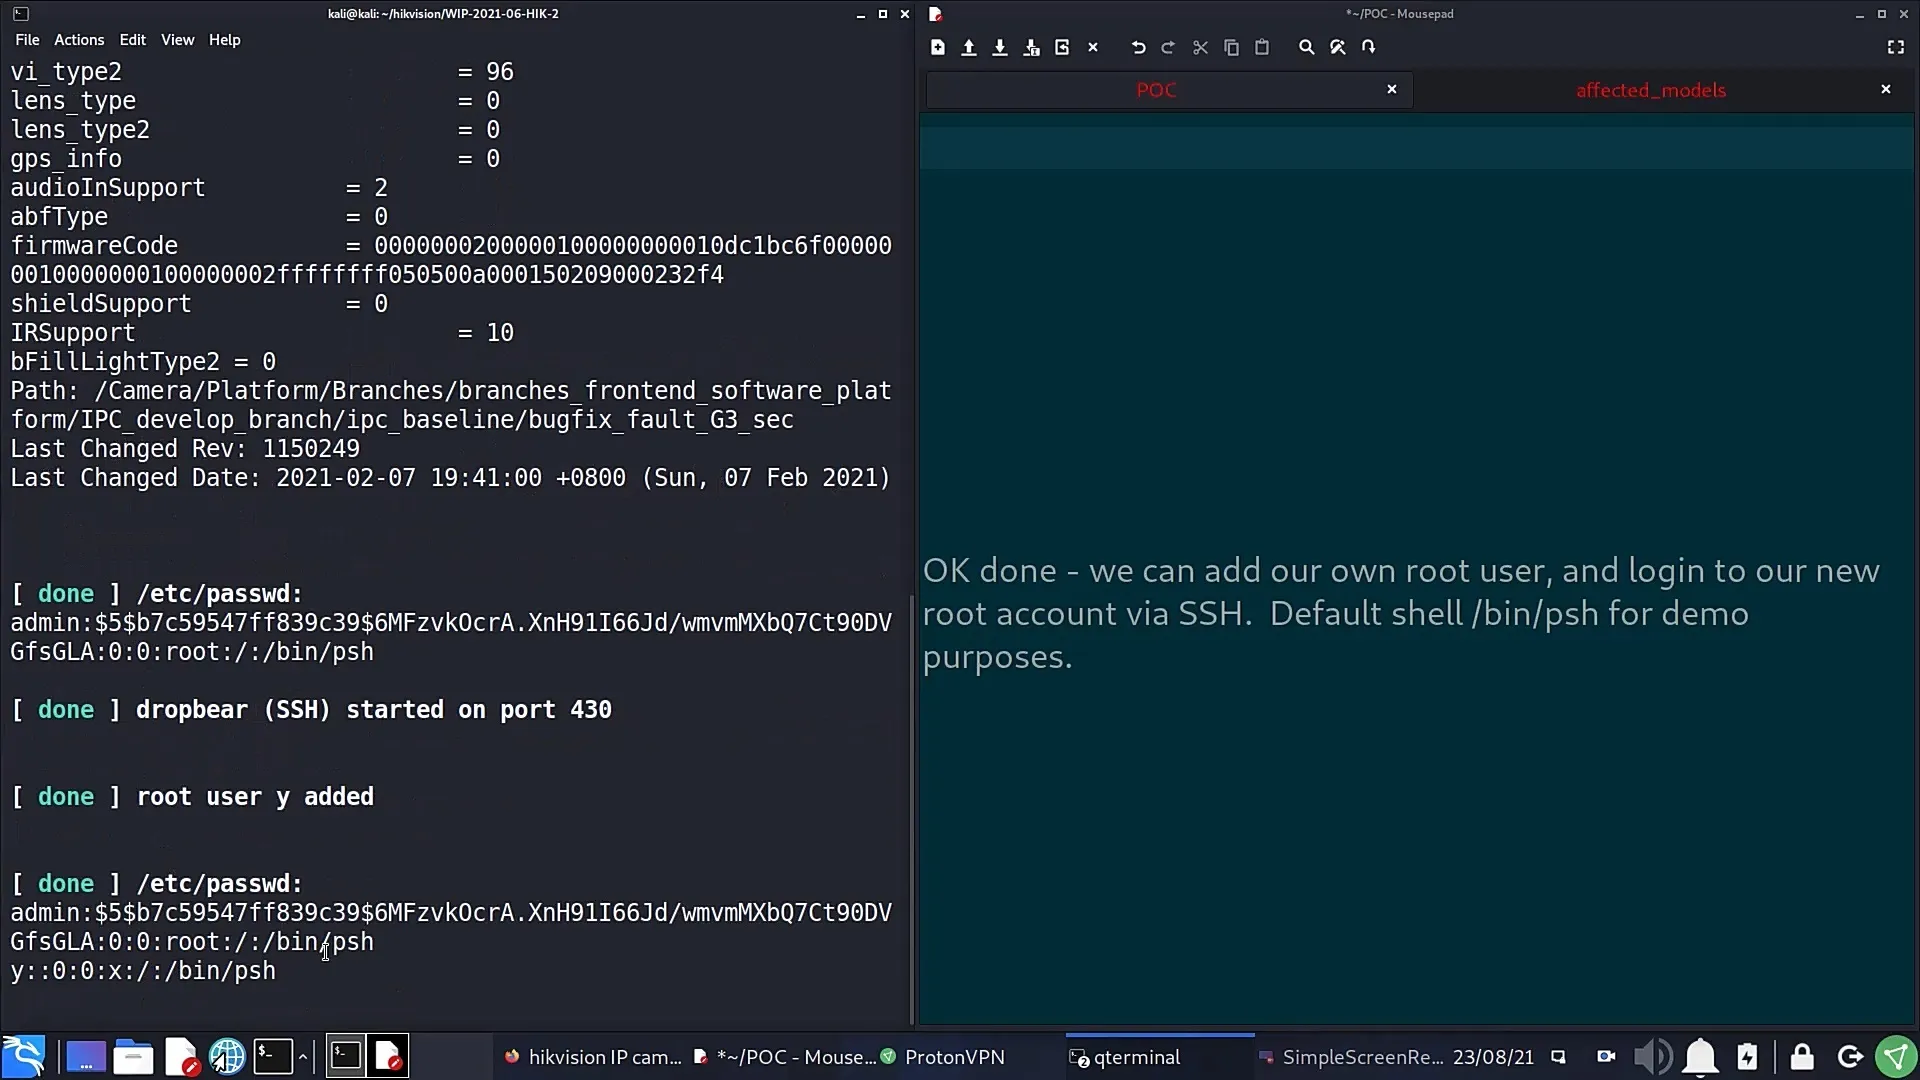
Task: Toggle fullscreen mode in Mousepad
Action: (1895, 47)
